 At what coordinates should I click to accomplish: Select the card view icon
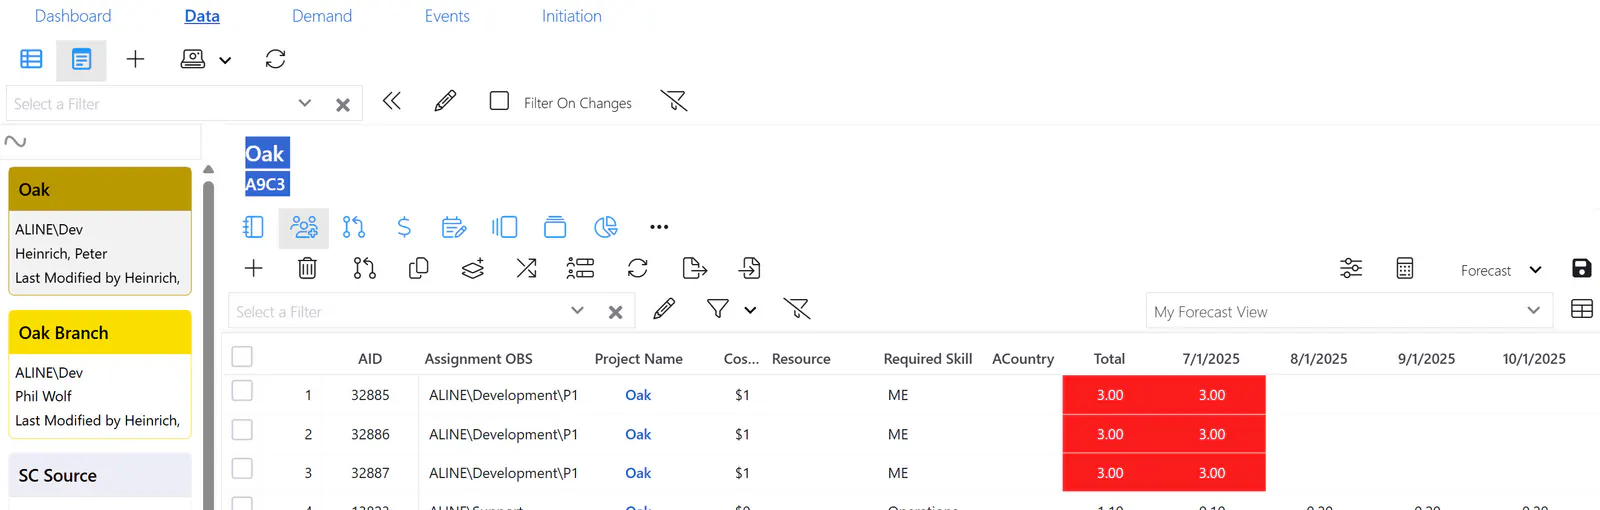[x=81, y=59]
